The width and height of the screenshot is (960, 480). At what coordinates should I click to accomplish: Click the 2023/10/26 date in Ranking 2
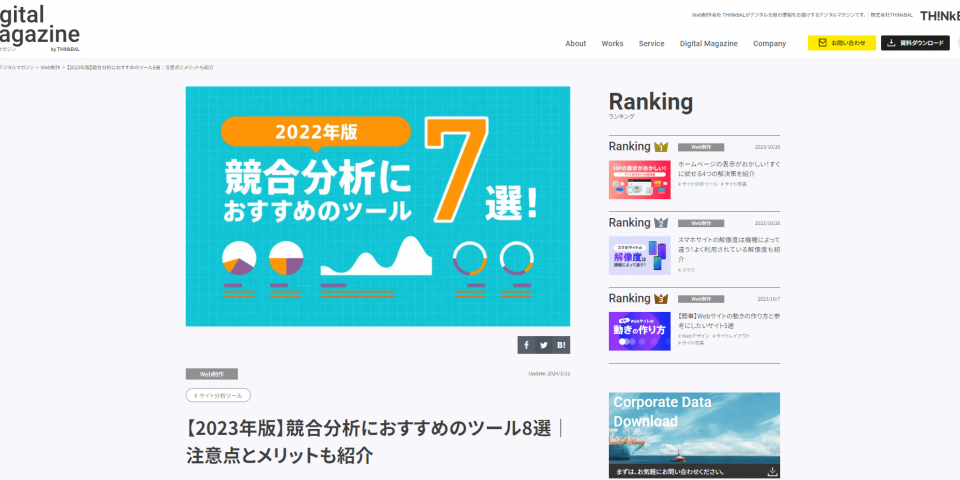(x=767, y=223)
